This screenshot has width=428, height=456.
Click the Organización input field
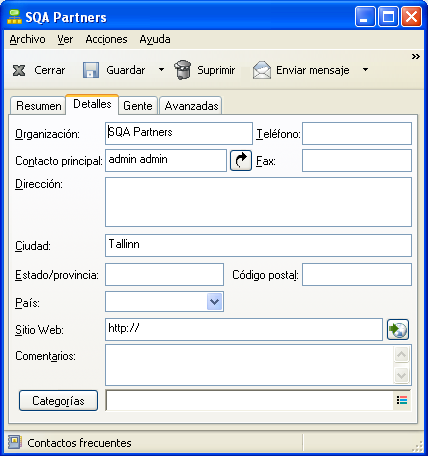coord(179,133)
